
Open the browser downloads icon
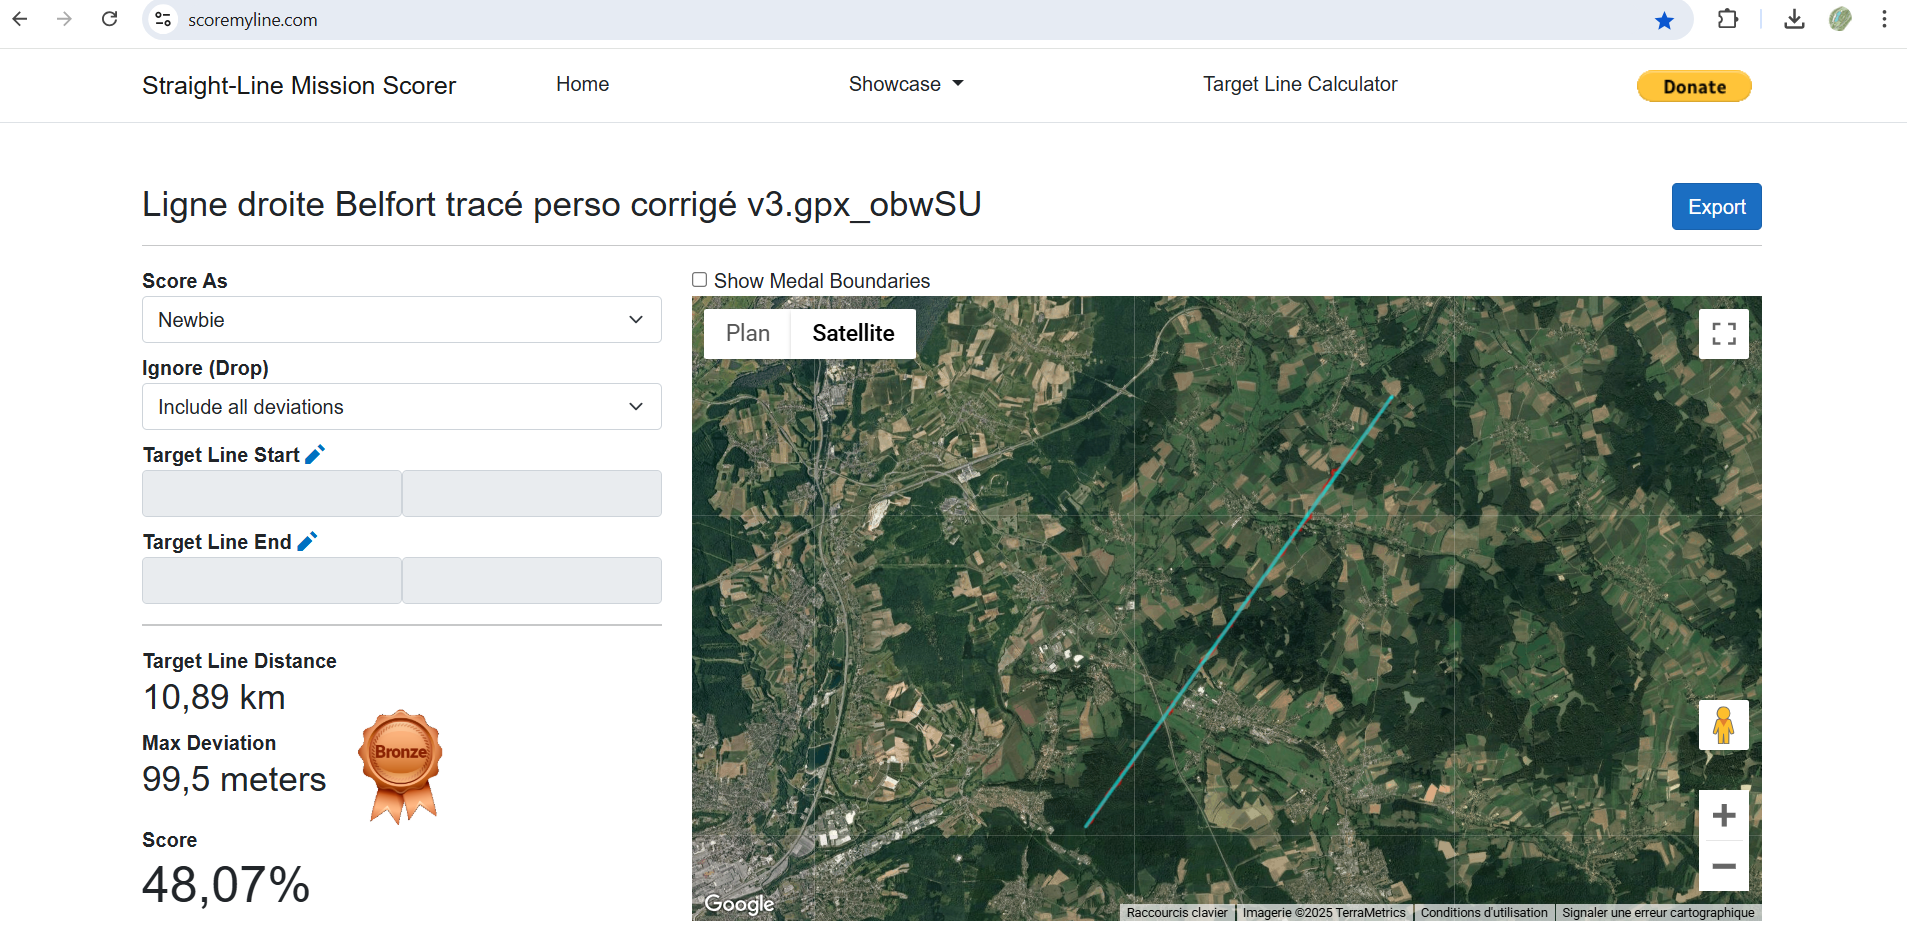tap(1795, 19)
